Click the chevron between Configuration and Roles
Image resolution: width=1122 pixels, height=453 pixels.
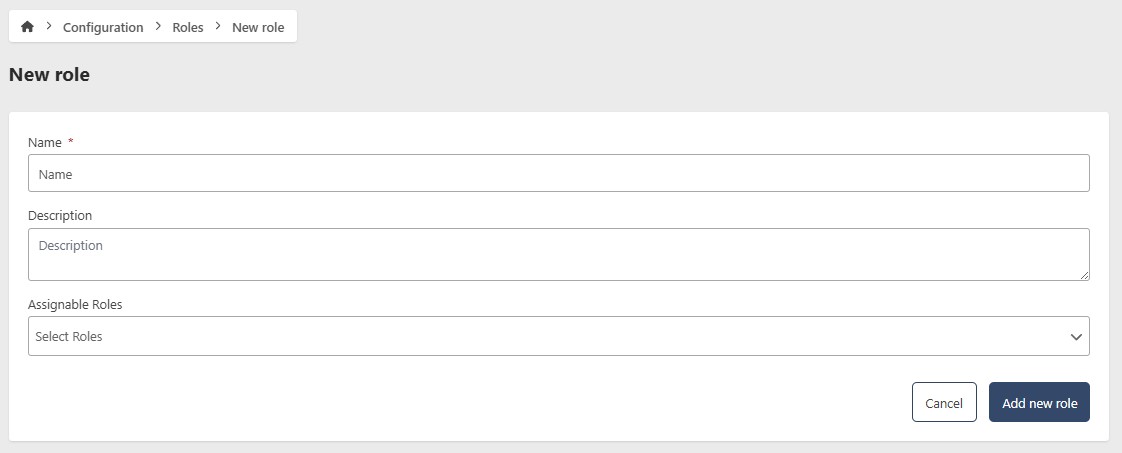[158, 26]
